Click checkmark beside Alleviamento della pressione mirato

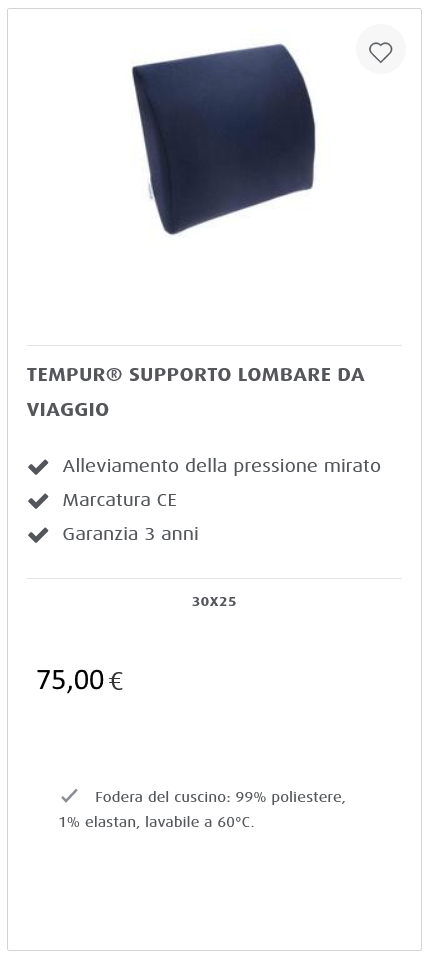[38, 467]
